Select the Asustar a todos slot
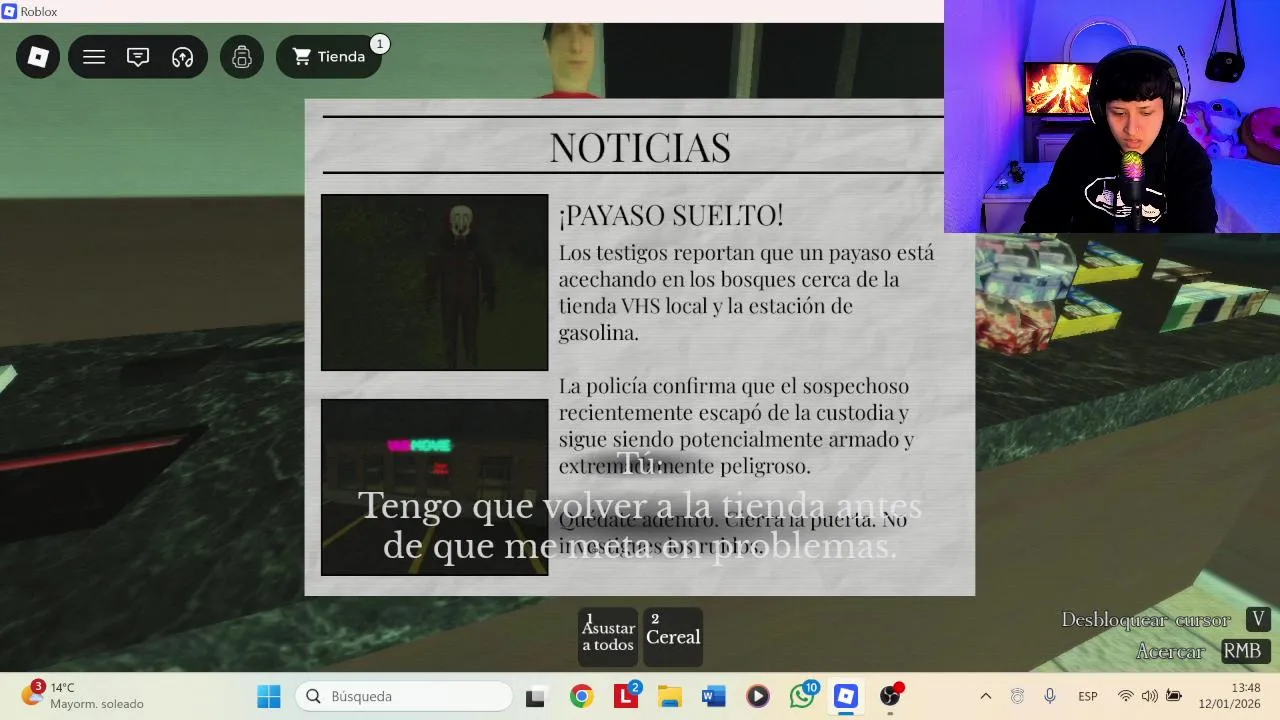Viewport: 1280px width, 720px height. [608, 636]
